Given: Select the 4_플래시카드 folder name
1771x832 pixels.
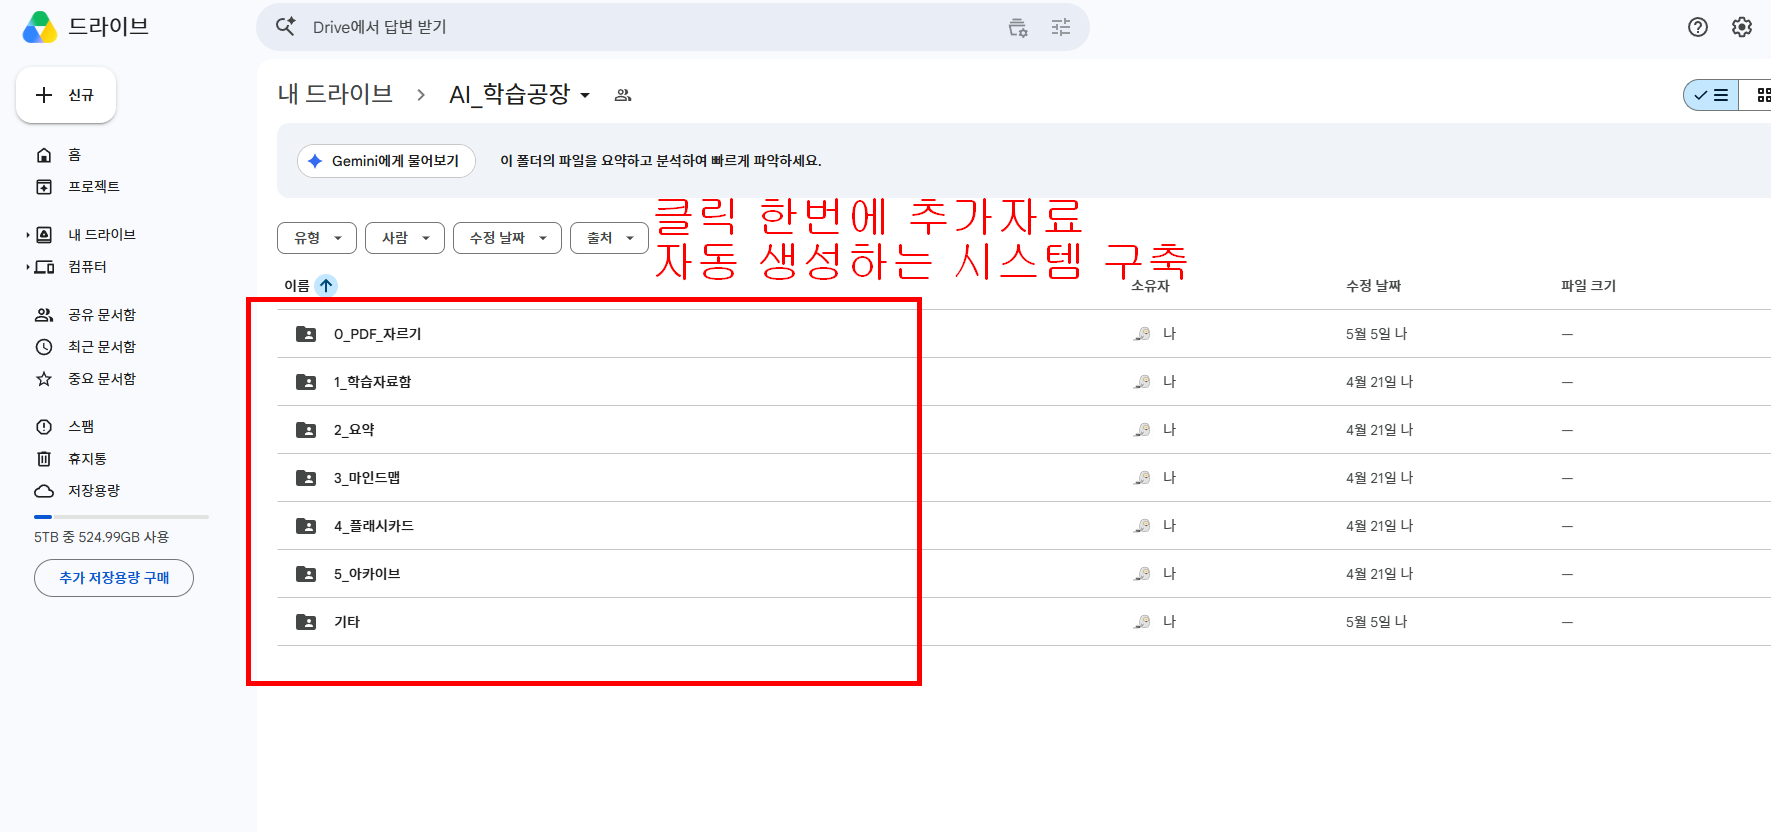Looking at the screenshot, I should [x=373, y=526].
